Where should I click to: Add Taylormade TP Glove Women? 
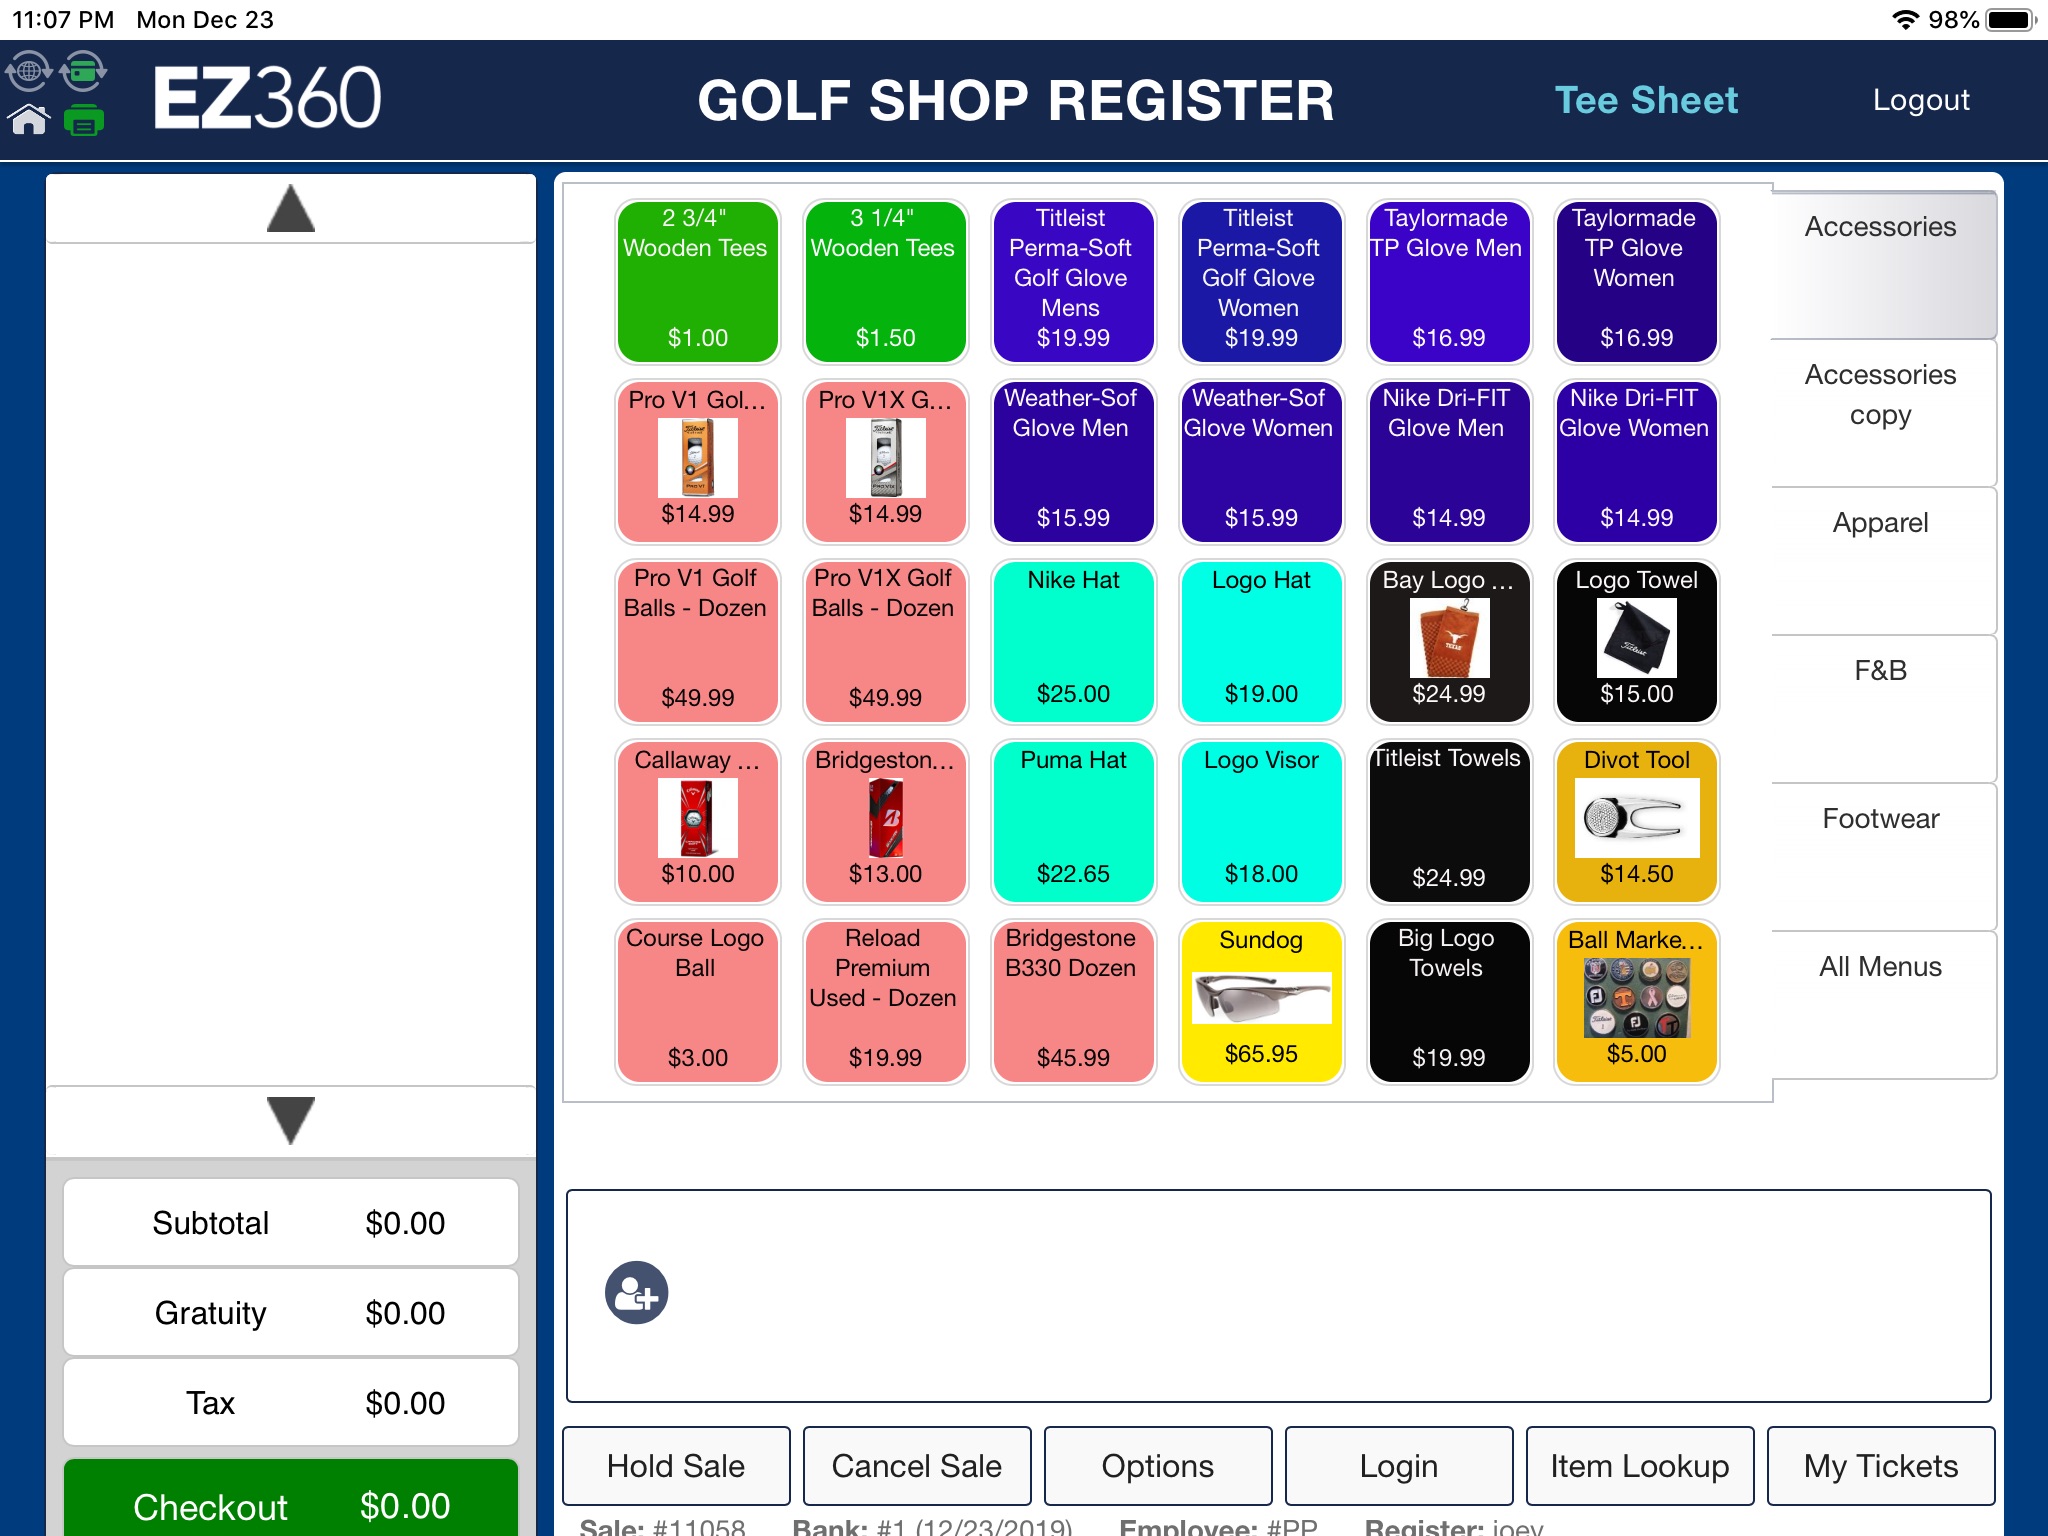pyautogui.click(x=1636, y=281)
